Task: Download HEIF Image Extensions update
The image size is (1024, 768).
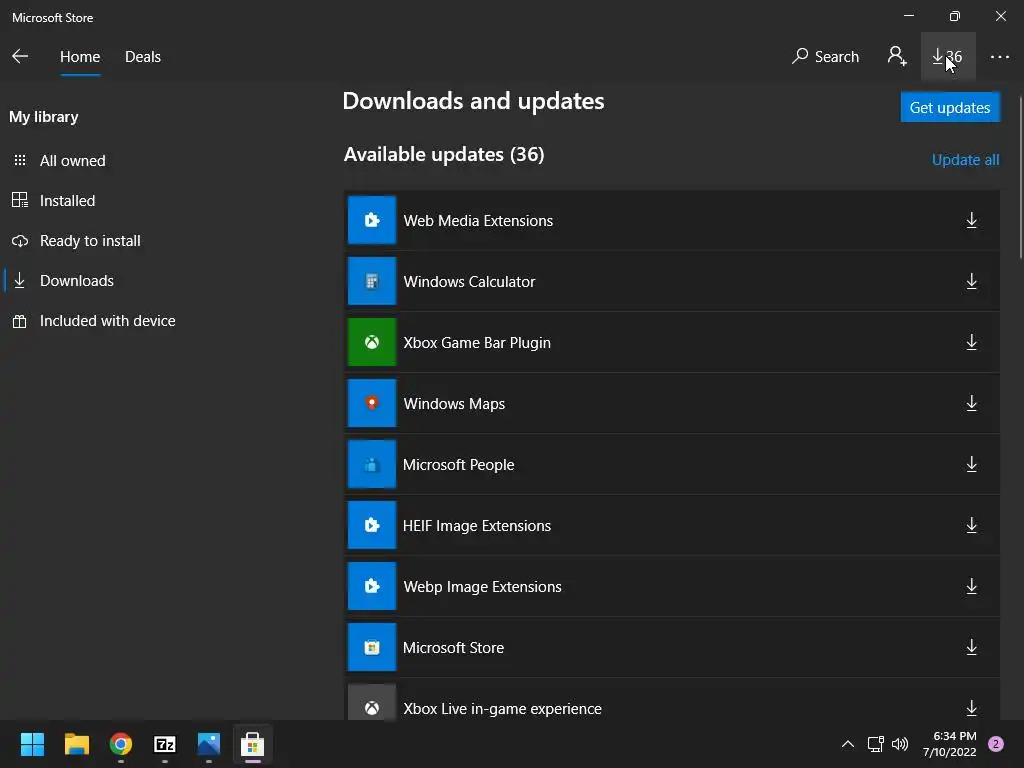Action: [x=971, y=525]
